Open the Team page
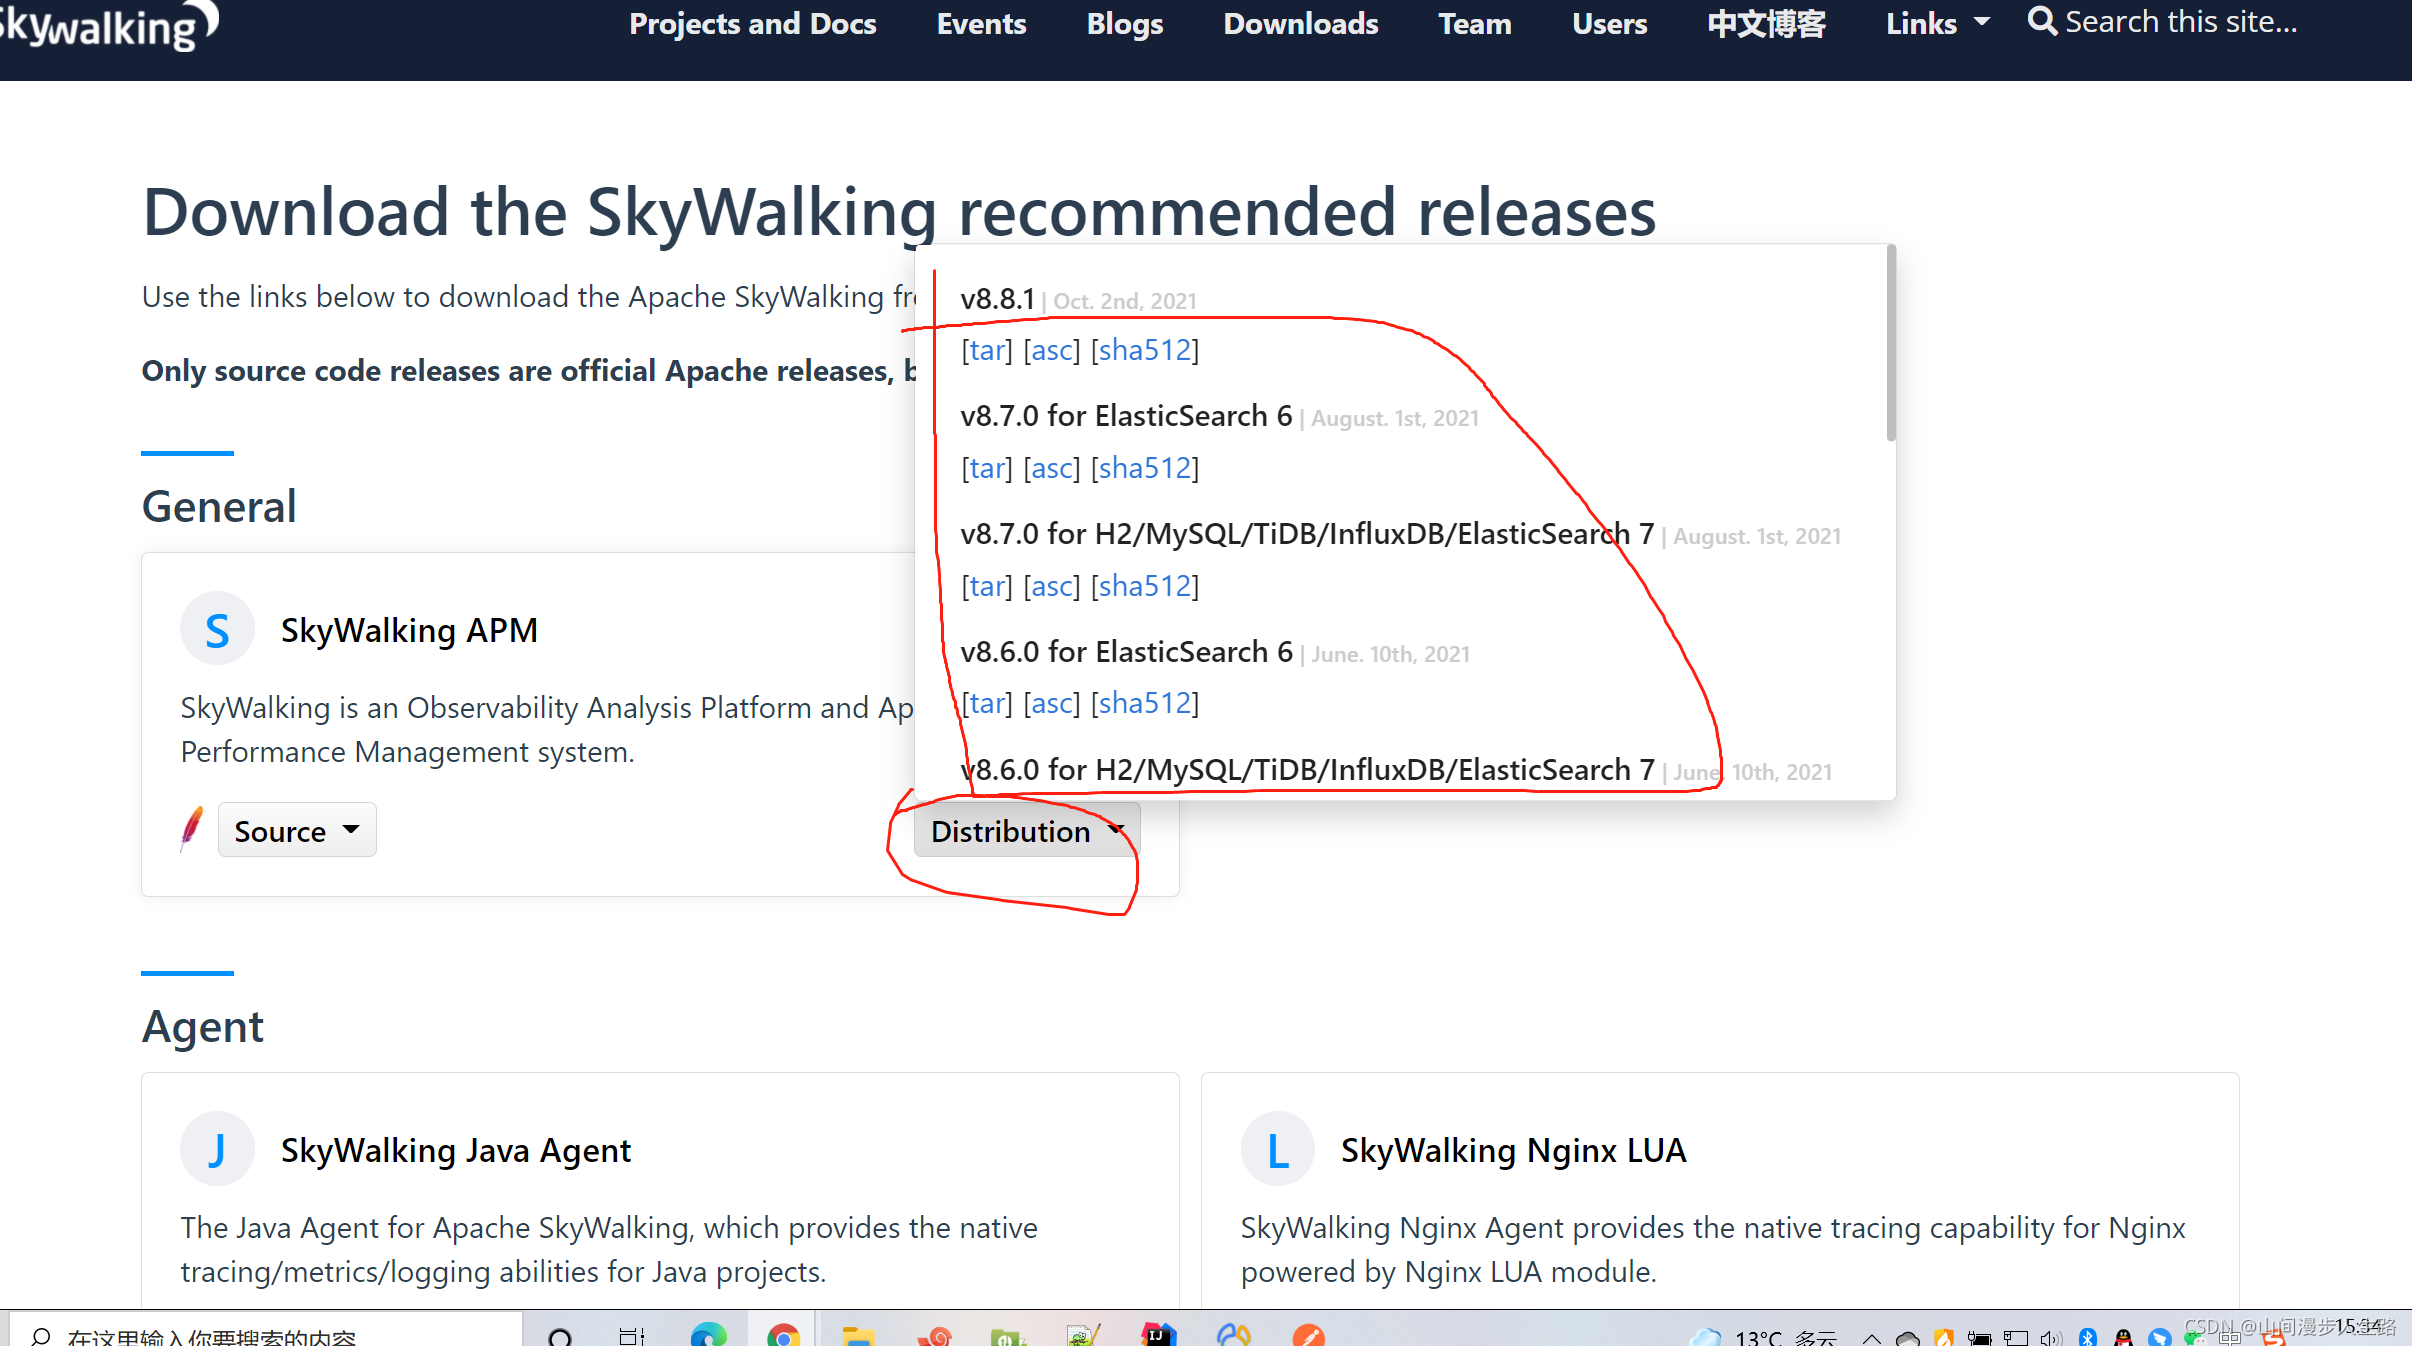Screen dimensions: 2412x1346 (x=1475, y=23)
